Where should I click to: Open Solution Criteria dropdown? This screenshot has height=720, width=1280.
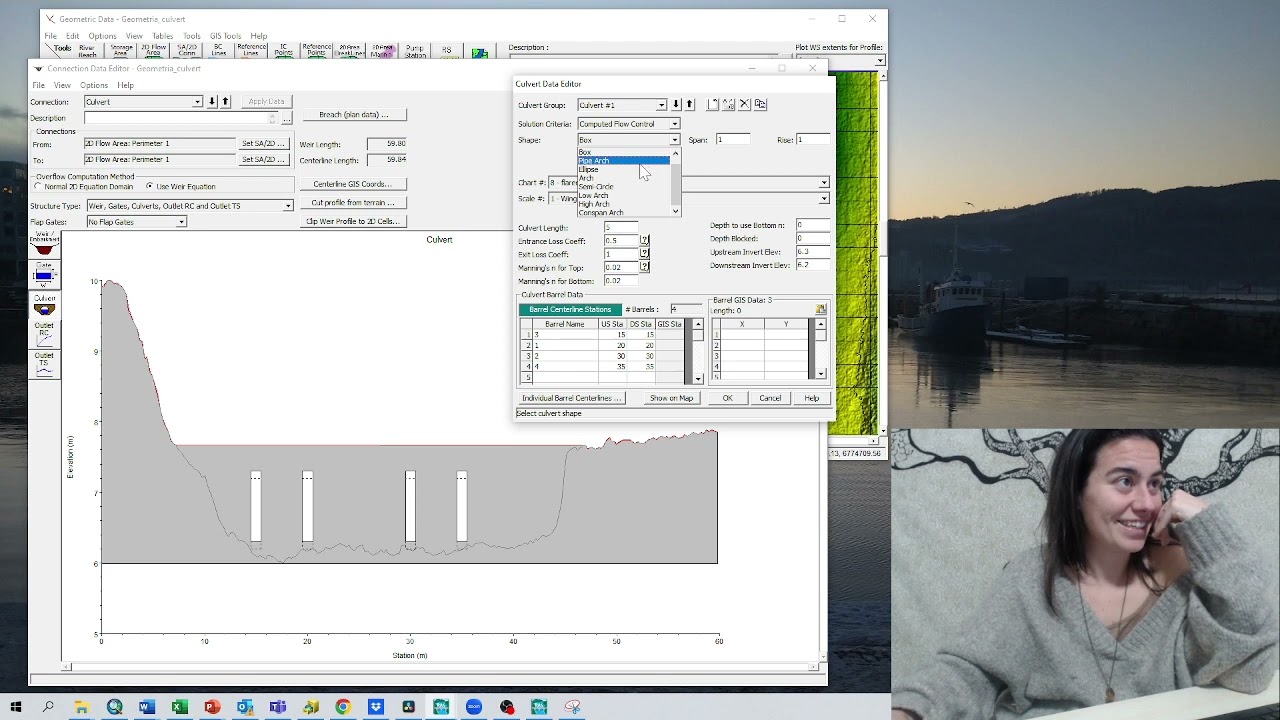674,124
